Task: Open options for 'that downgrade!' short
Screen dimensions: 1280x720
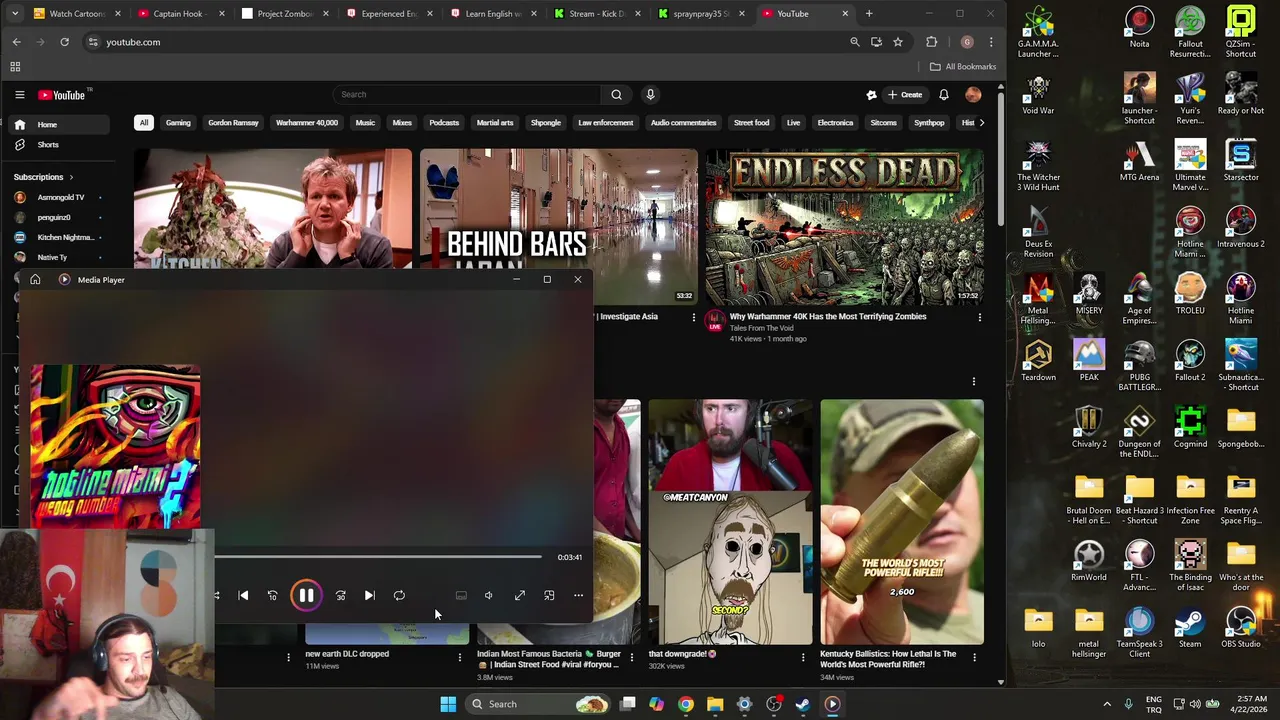Action: 803,657
